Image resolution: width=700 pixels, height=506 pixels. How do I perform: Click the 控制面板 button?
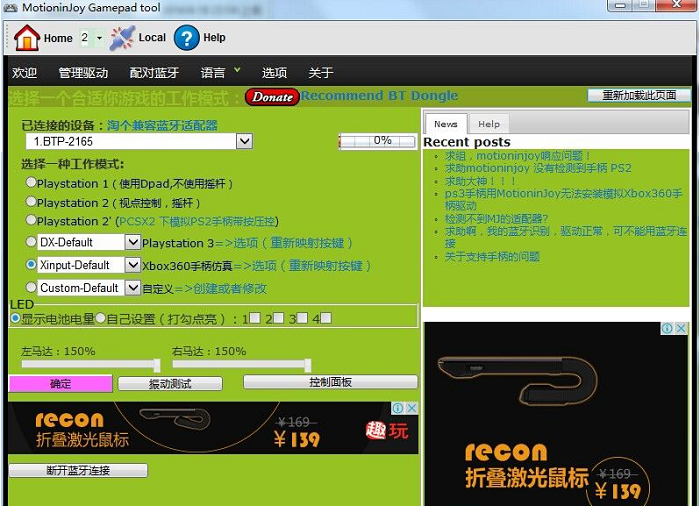[x=330, y=382]
